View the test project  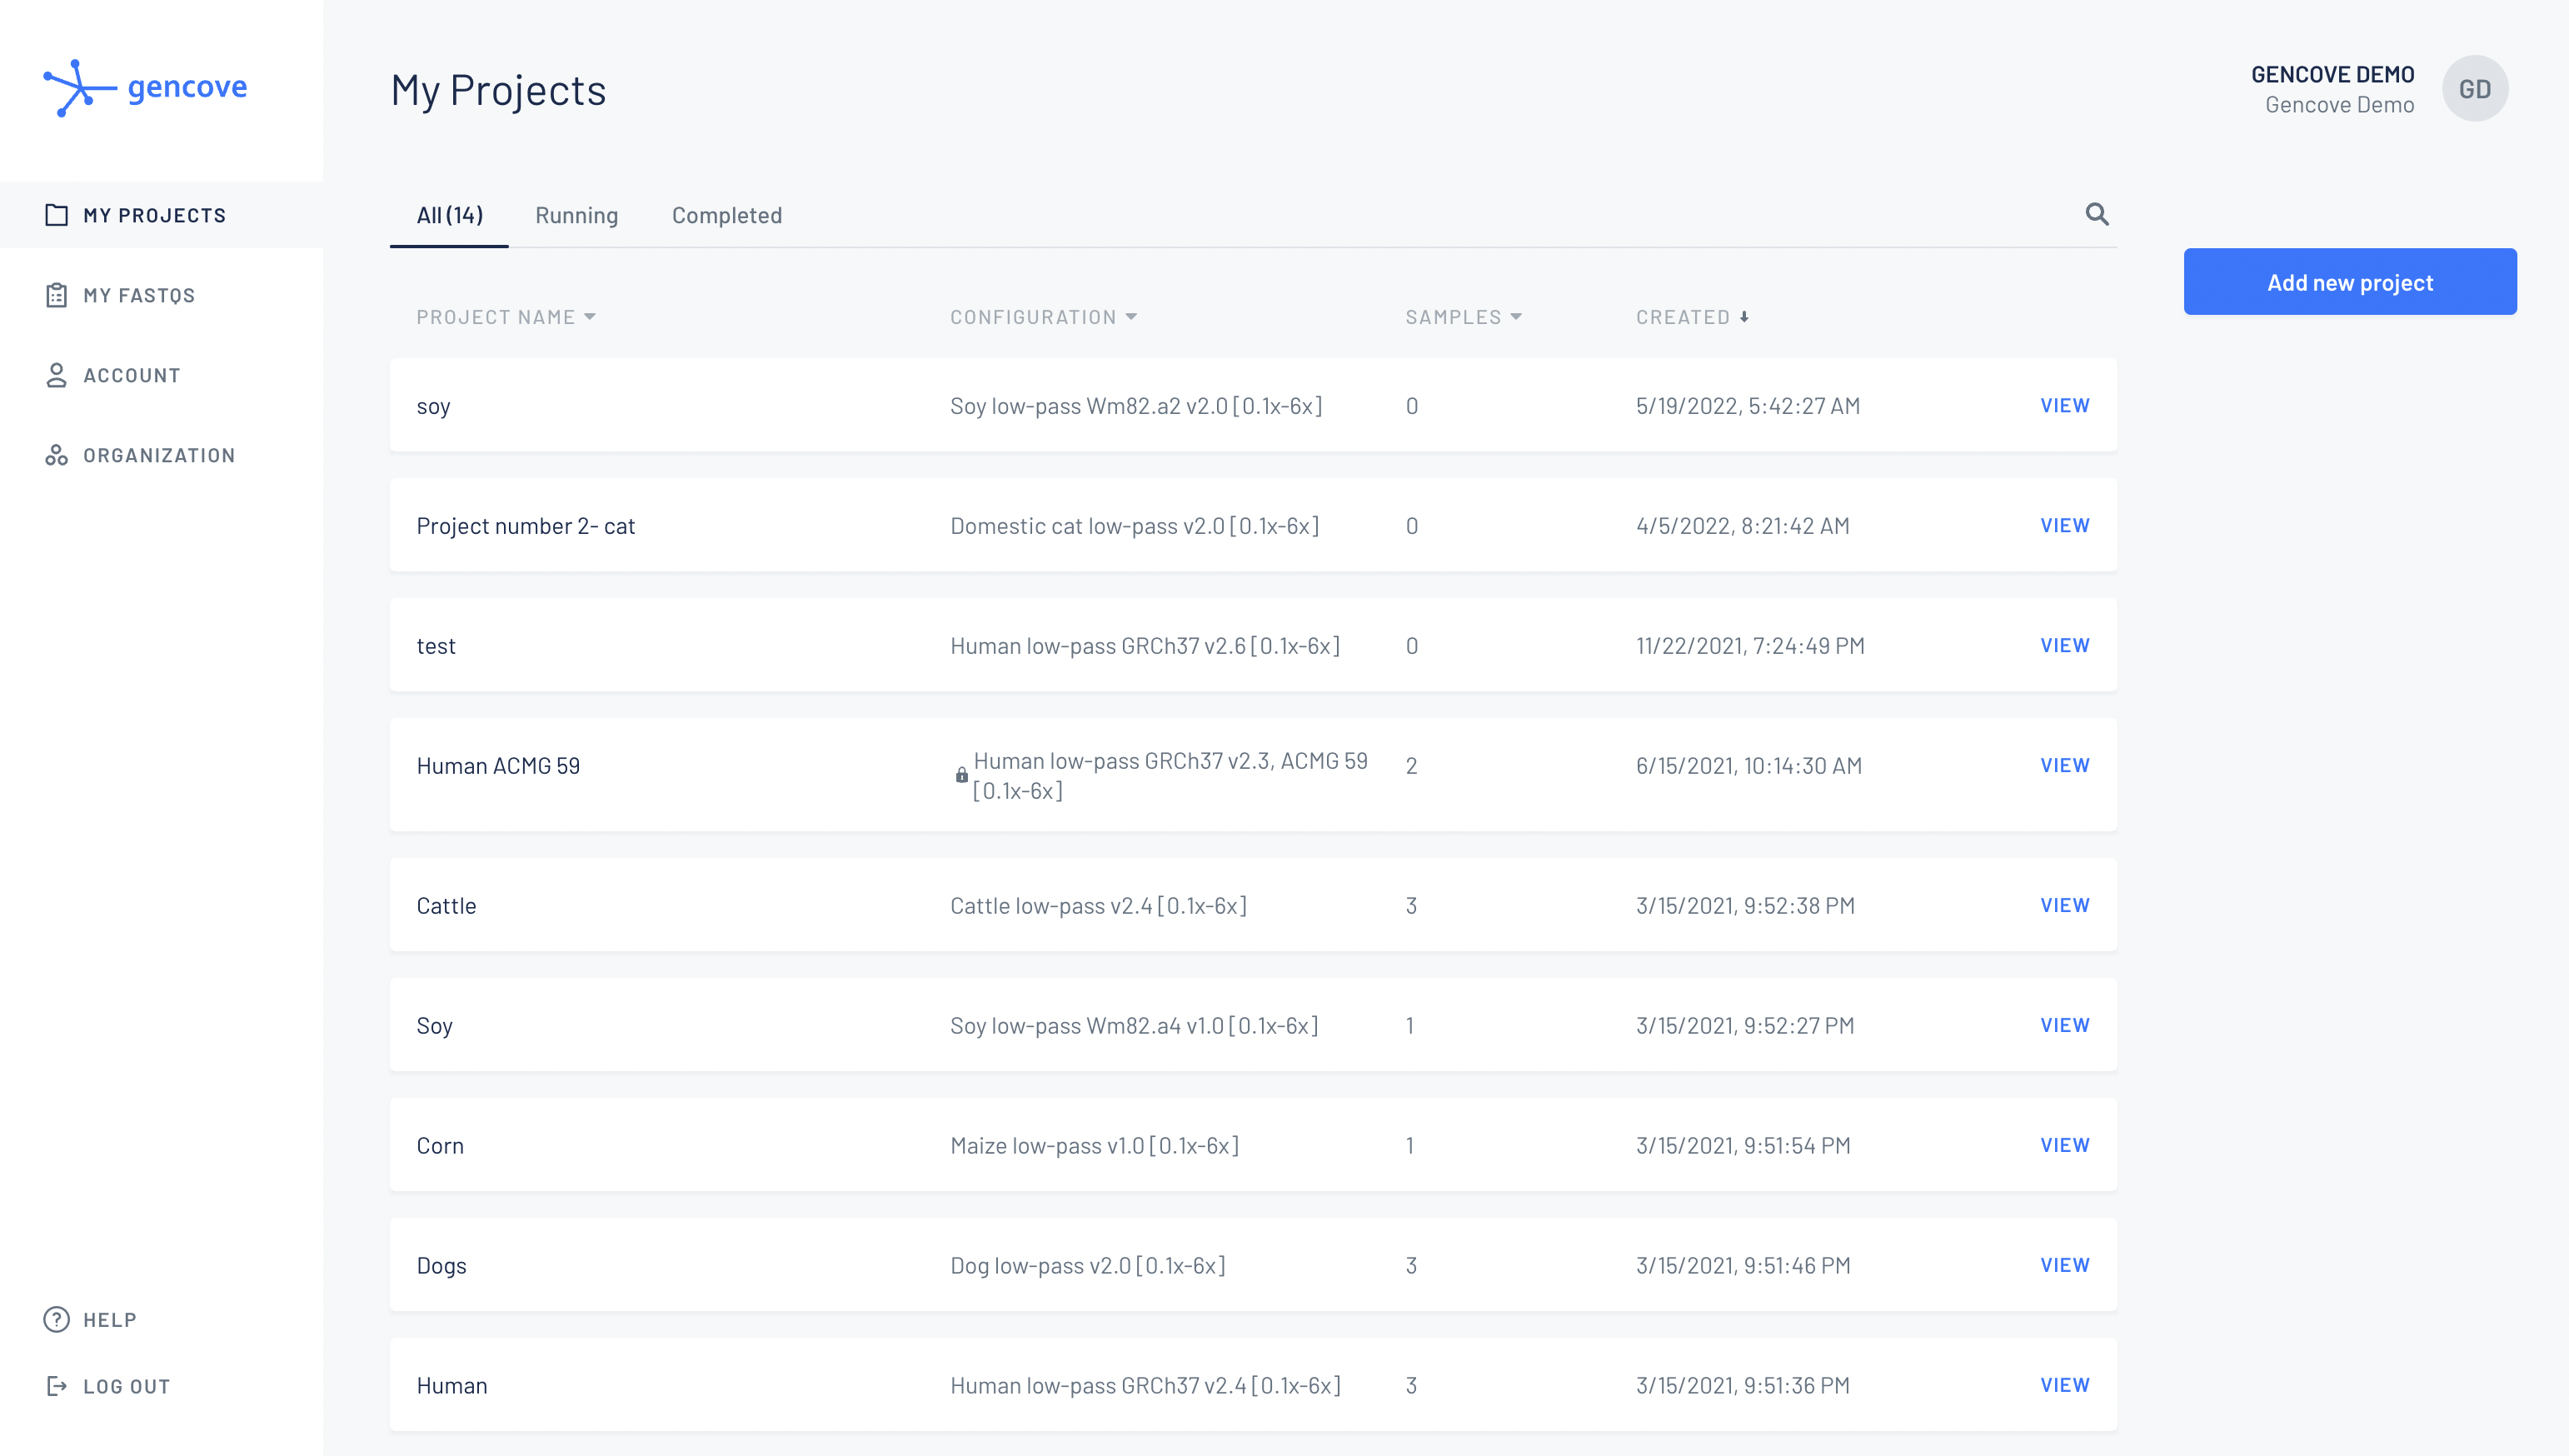tap(2064, 645)
